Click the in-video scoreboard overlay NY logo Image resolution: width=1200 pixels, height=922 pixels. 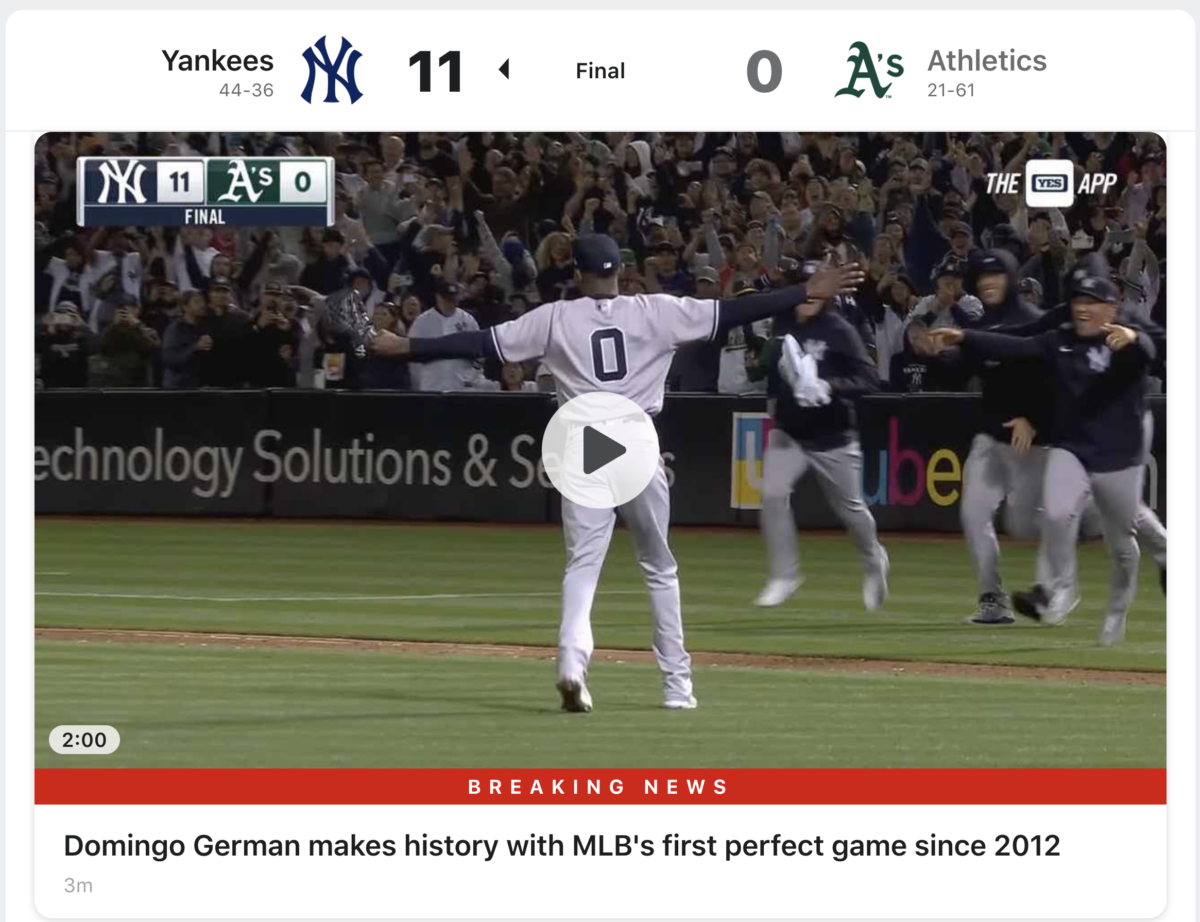(122, 183)
